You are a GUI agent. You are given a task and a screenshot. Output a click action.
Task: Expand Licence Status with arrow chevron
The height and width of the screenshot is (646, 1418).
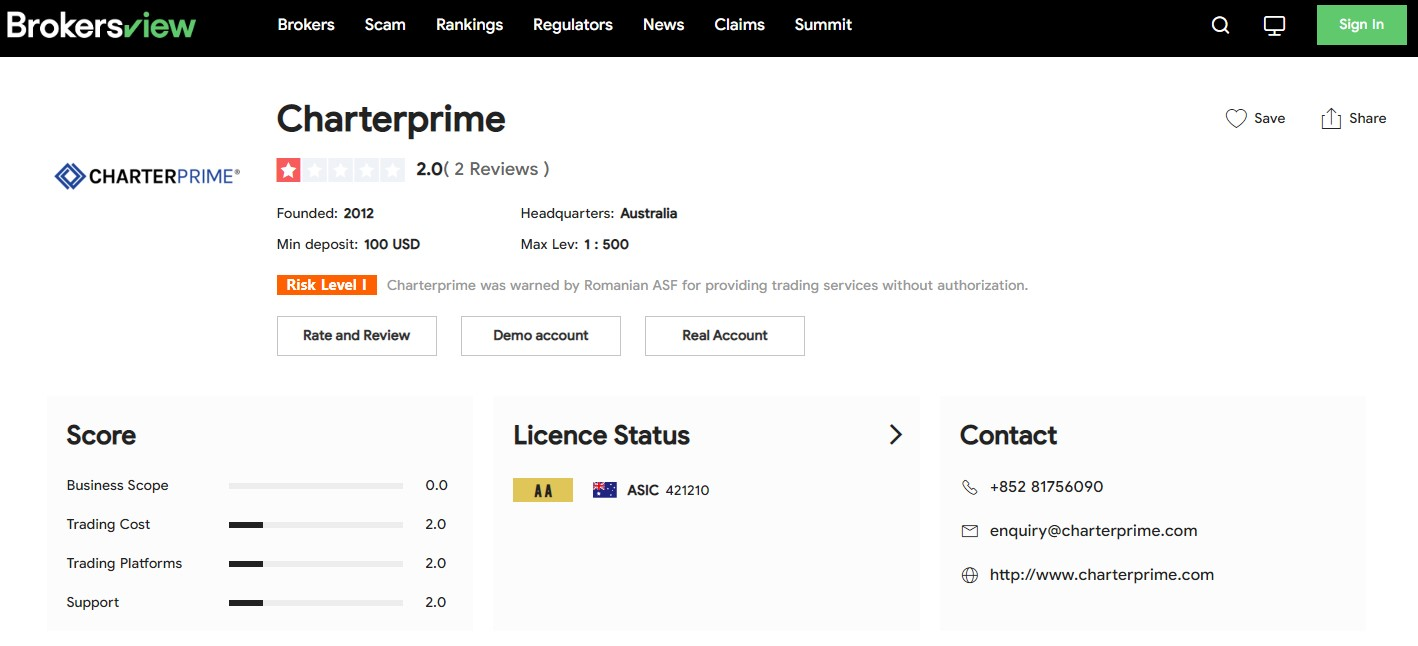coord(895,434)
